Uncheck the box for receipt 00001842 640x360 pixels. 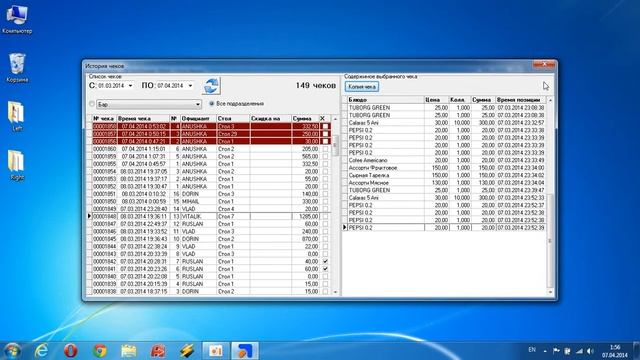click(x=325, y=261)
